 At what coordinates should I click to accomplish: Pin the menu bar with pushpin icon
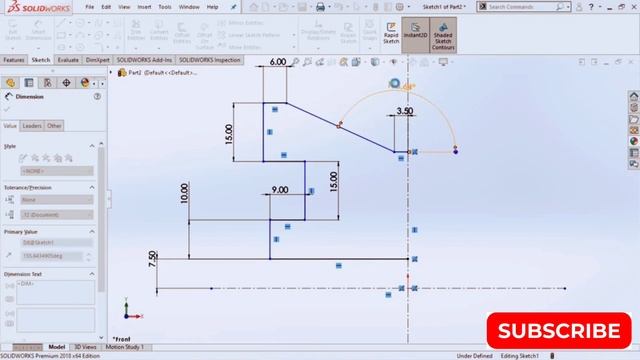click(x=233, y=7)
